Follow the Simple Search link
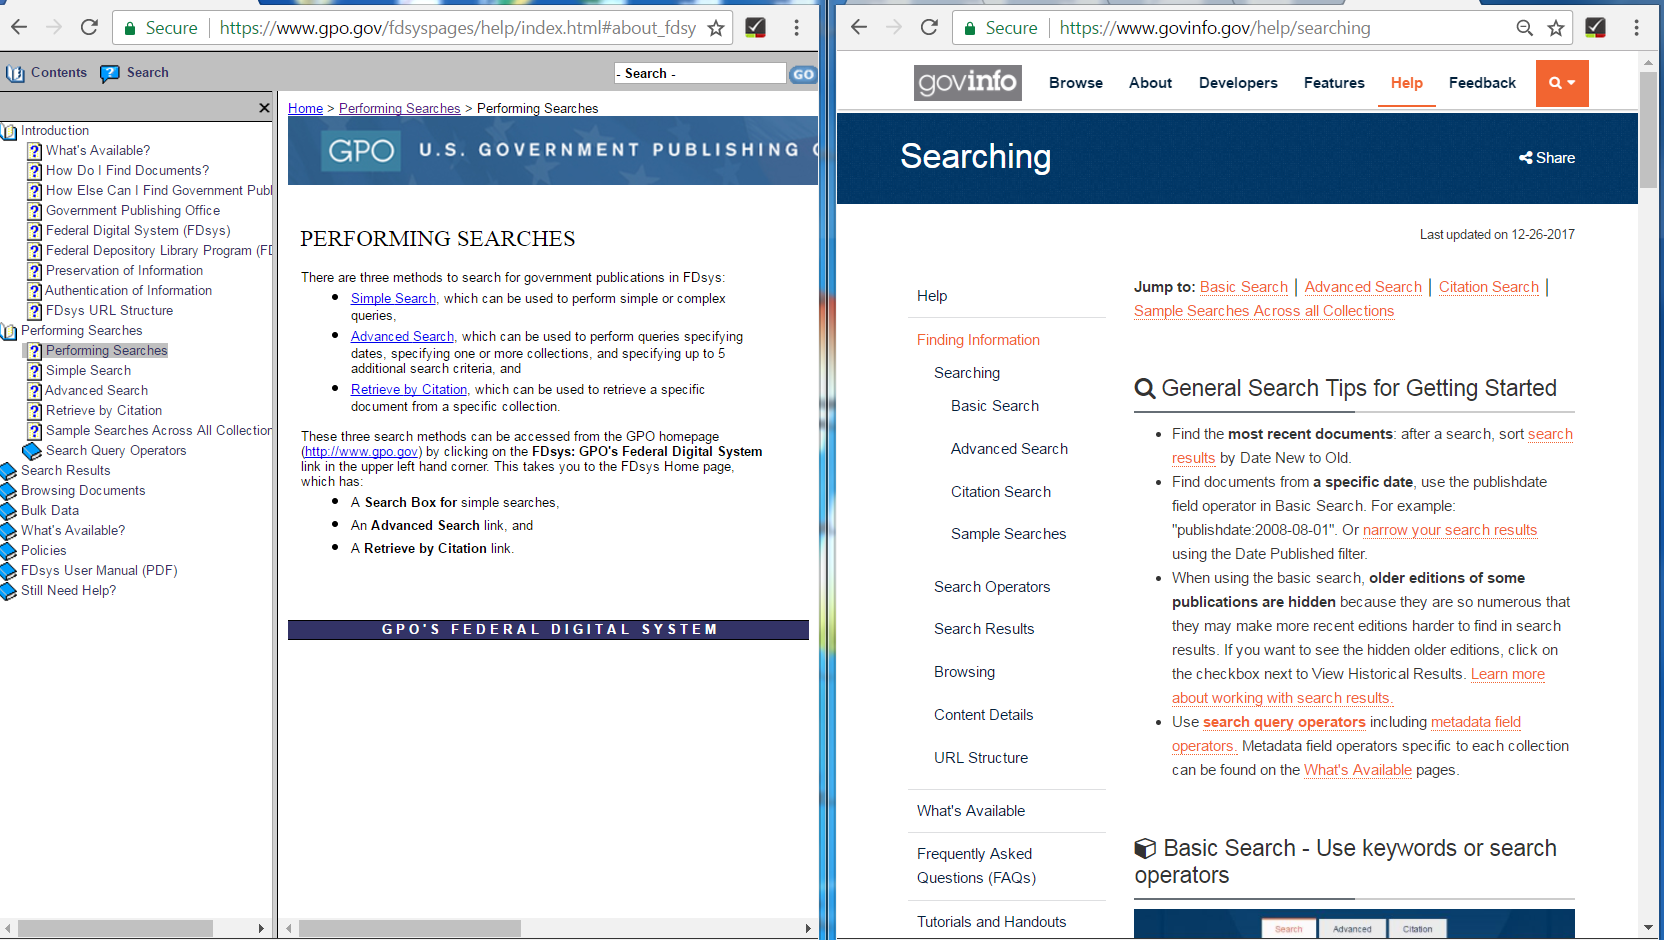The width and height of the screenshot is (1664, 940). [x=393, y=299]
